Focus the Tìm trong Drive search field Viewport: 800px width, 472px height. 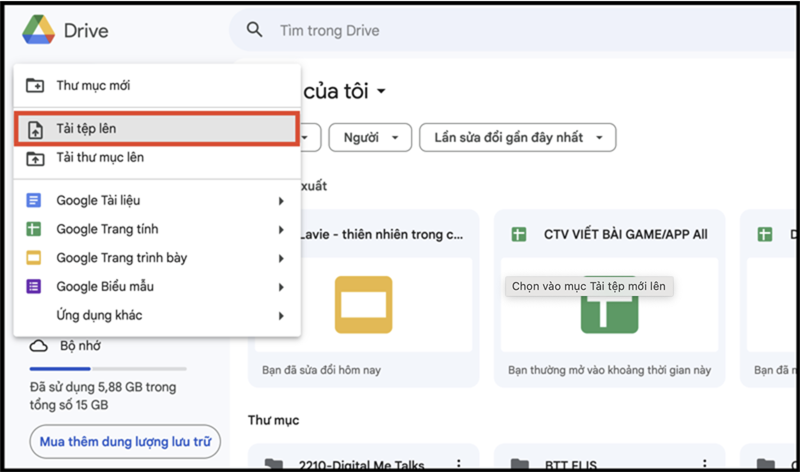pyautogui.click(x=500, y=31)
